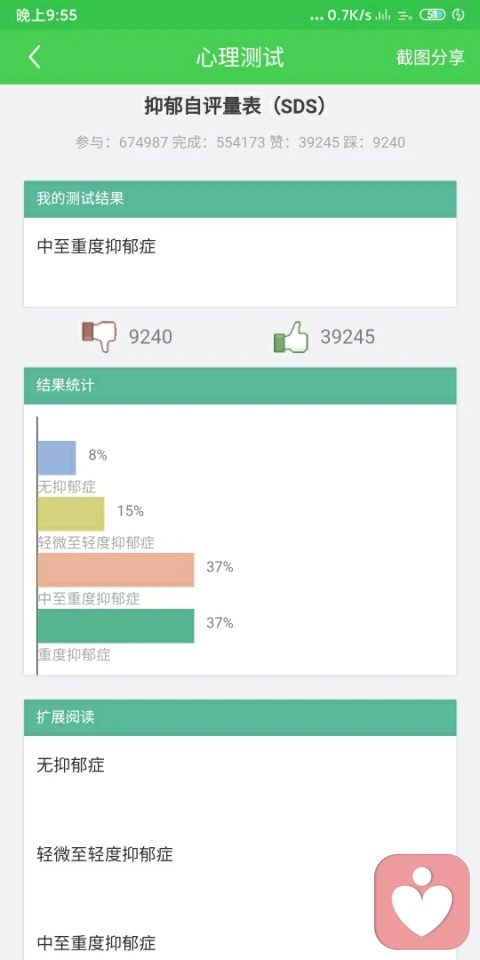Viewport: 480px width, 960px height.
Task: Tap the 扩展阅读 section header
Action: coord(240,718)
